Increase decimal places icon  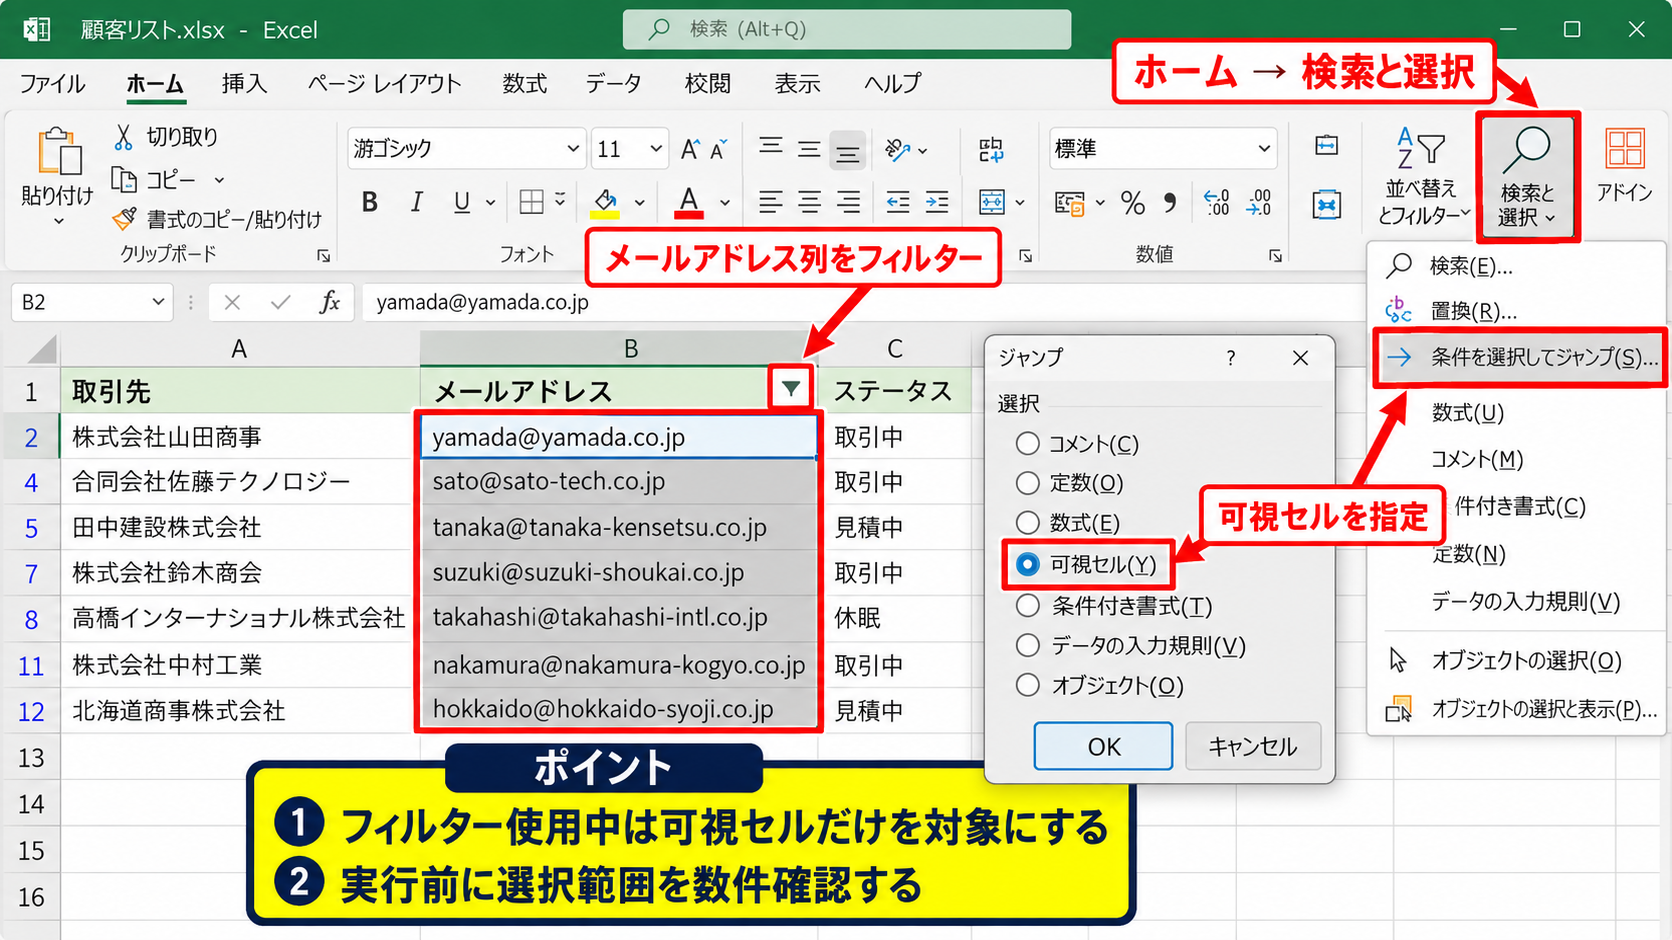click(x=1216, y=203)
